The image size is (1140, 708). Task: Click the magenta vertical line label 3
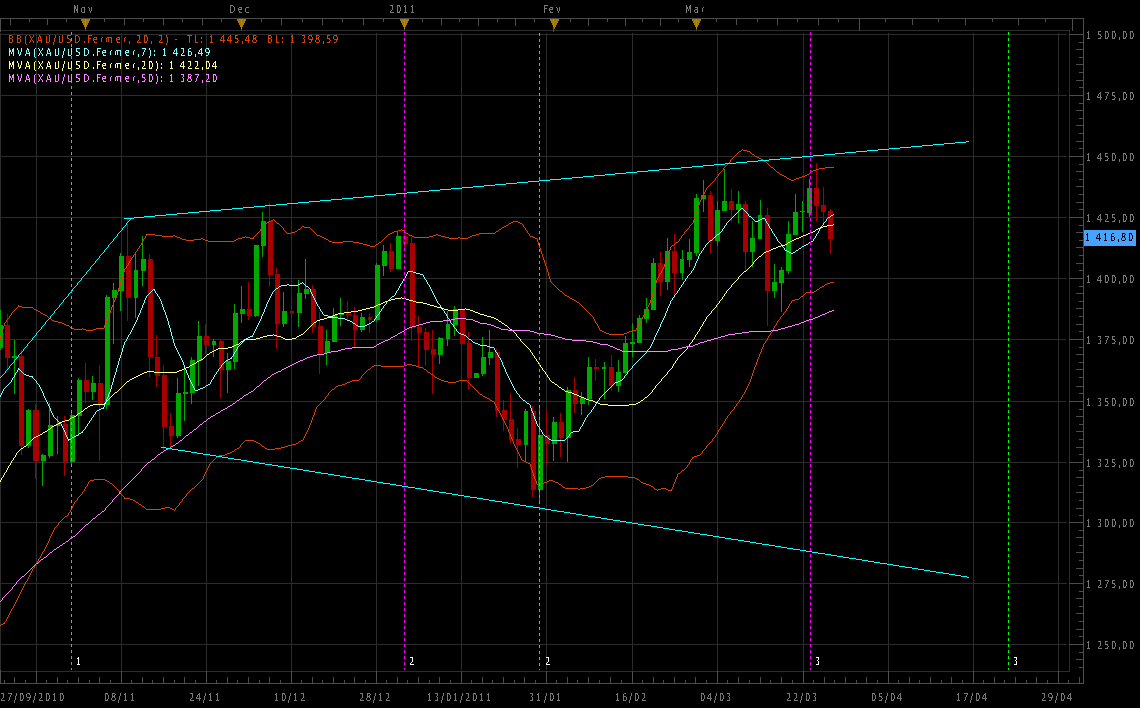pos(817,662)
